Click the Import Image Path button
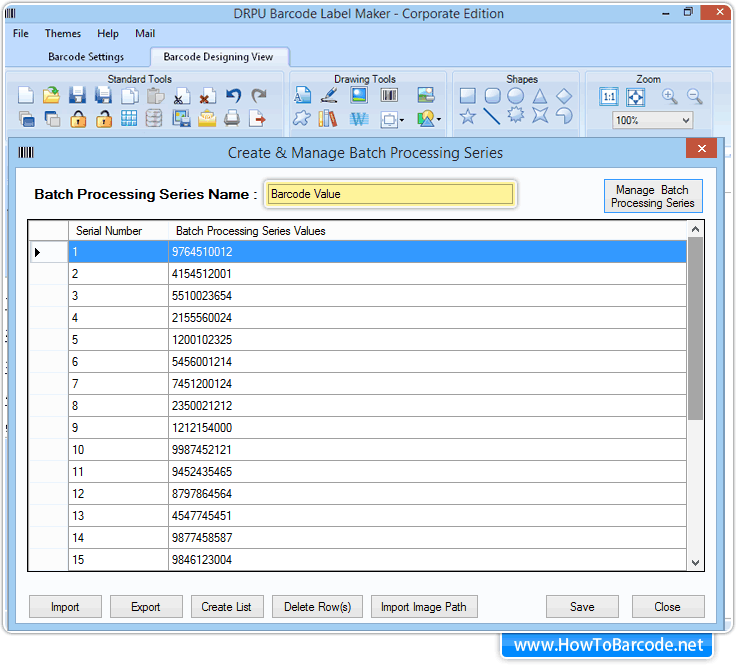Screen dimensions: 736x665 tap(424, 607)
